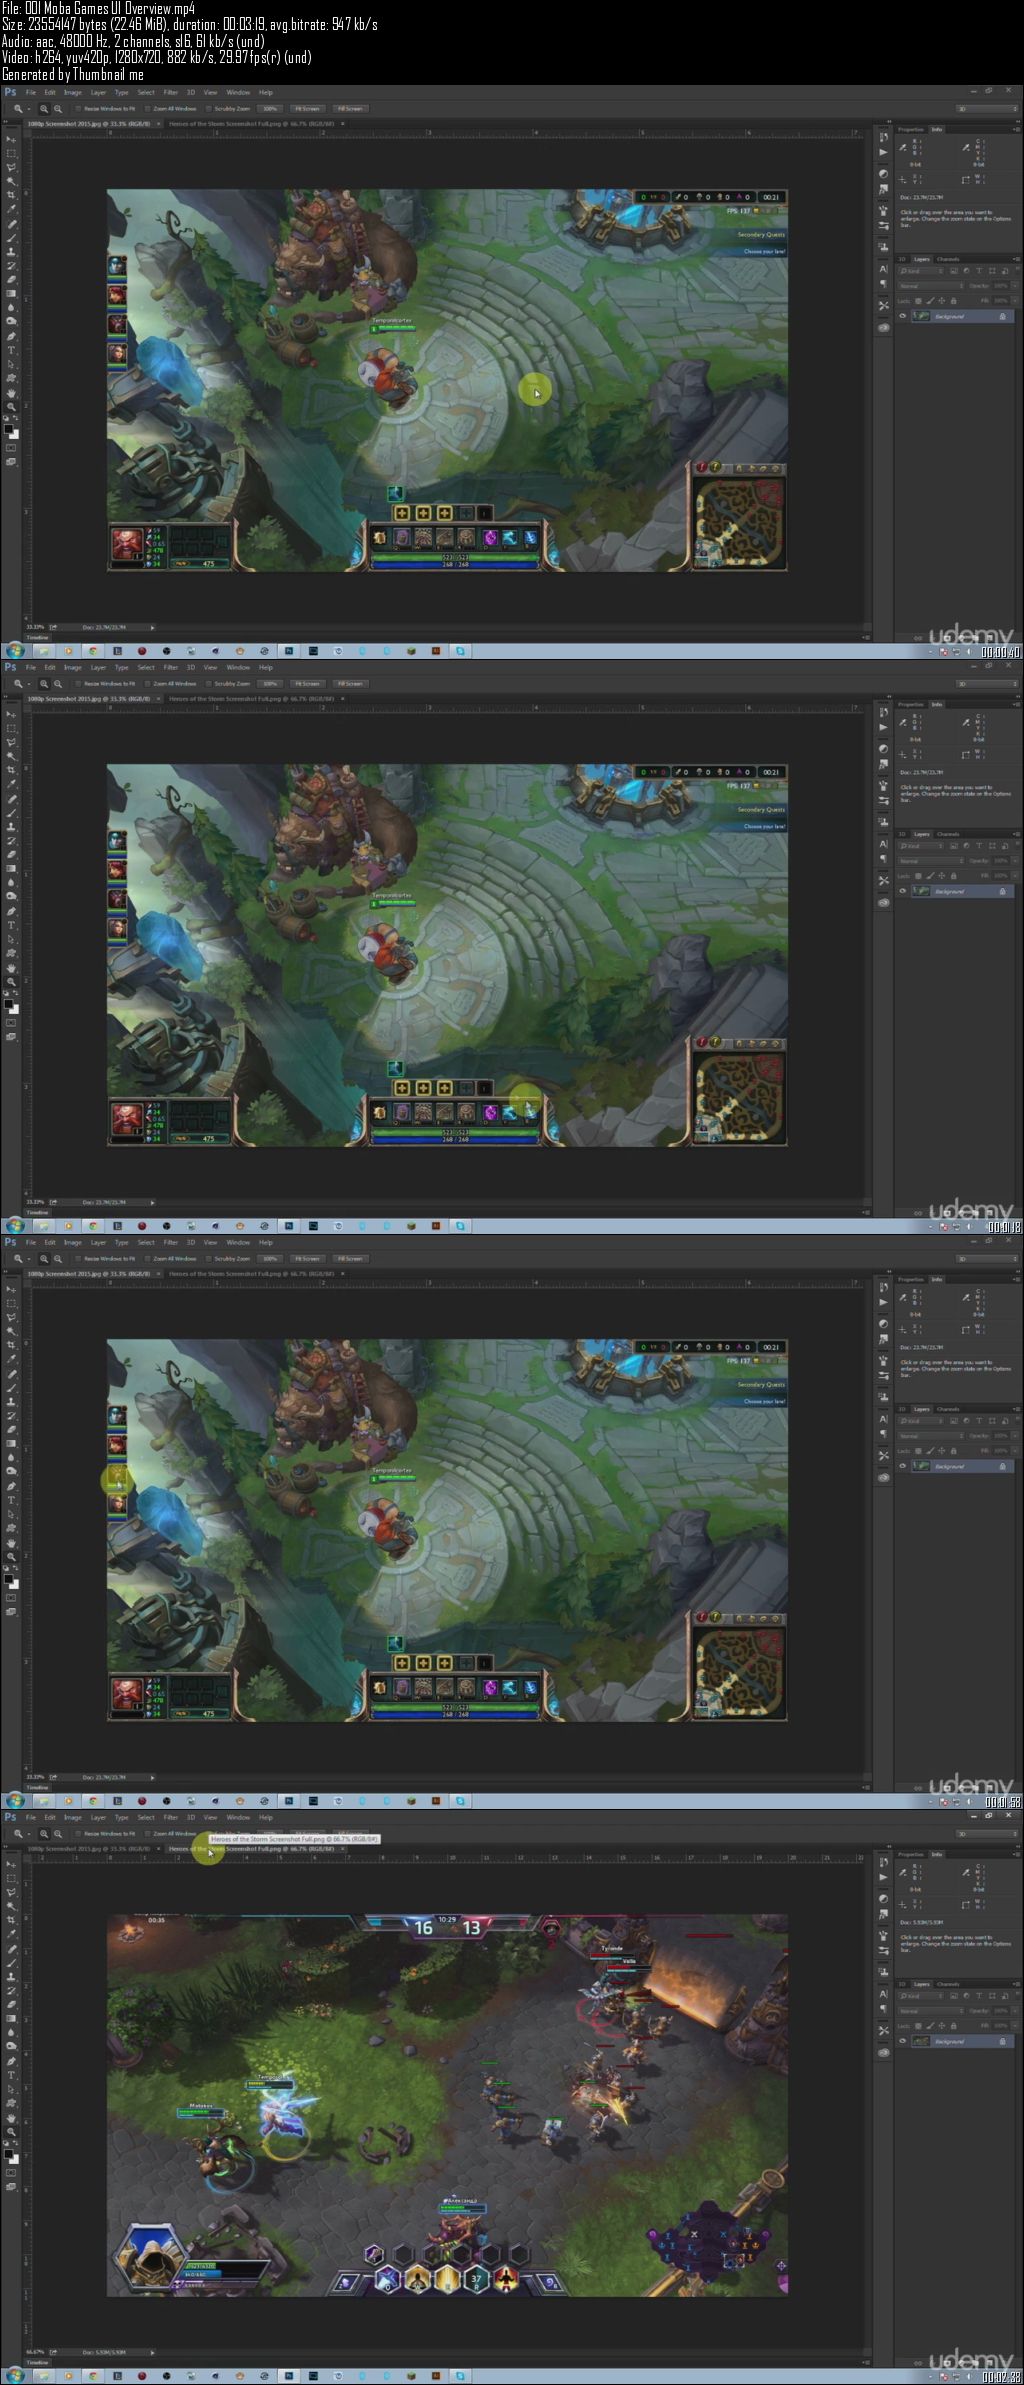Switch to Heroes of the Storm tab in 00:00:40 frame
This screenshot has width=1024, height=2385.
pyautogui.click(x=251, y=124)
